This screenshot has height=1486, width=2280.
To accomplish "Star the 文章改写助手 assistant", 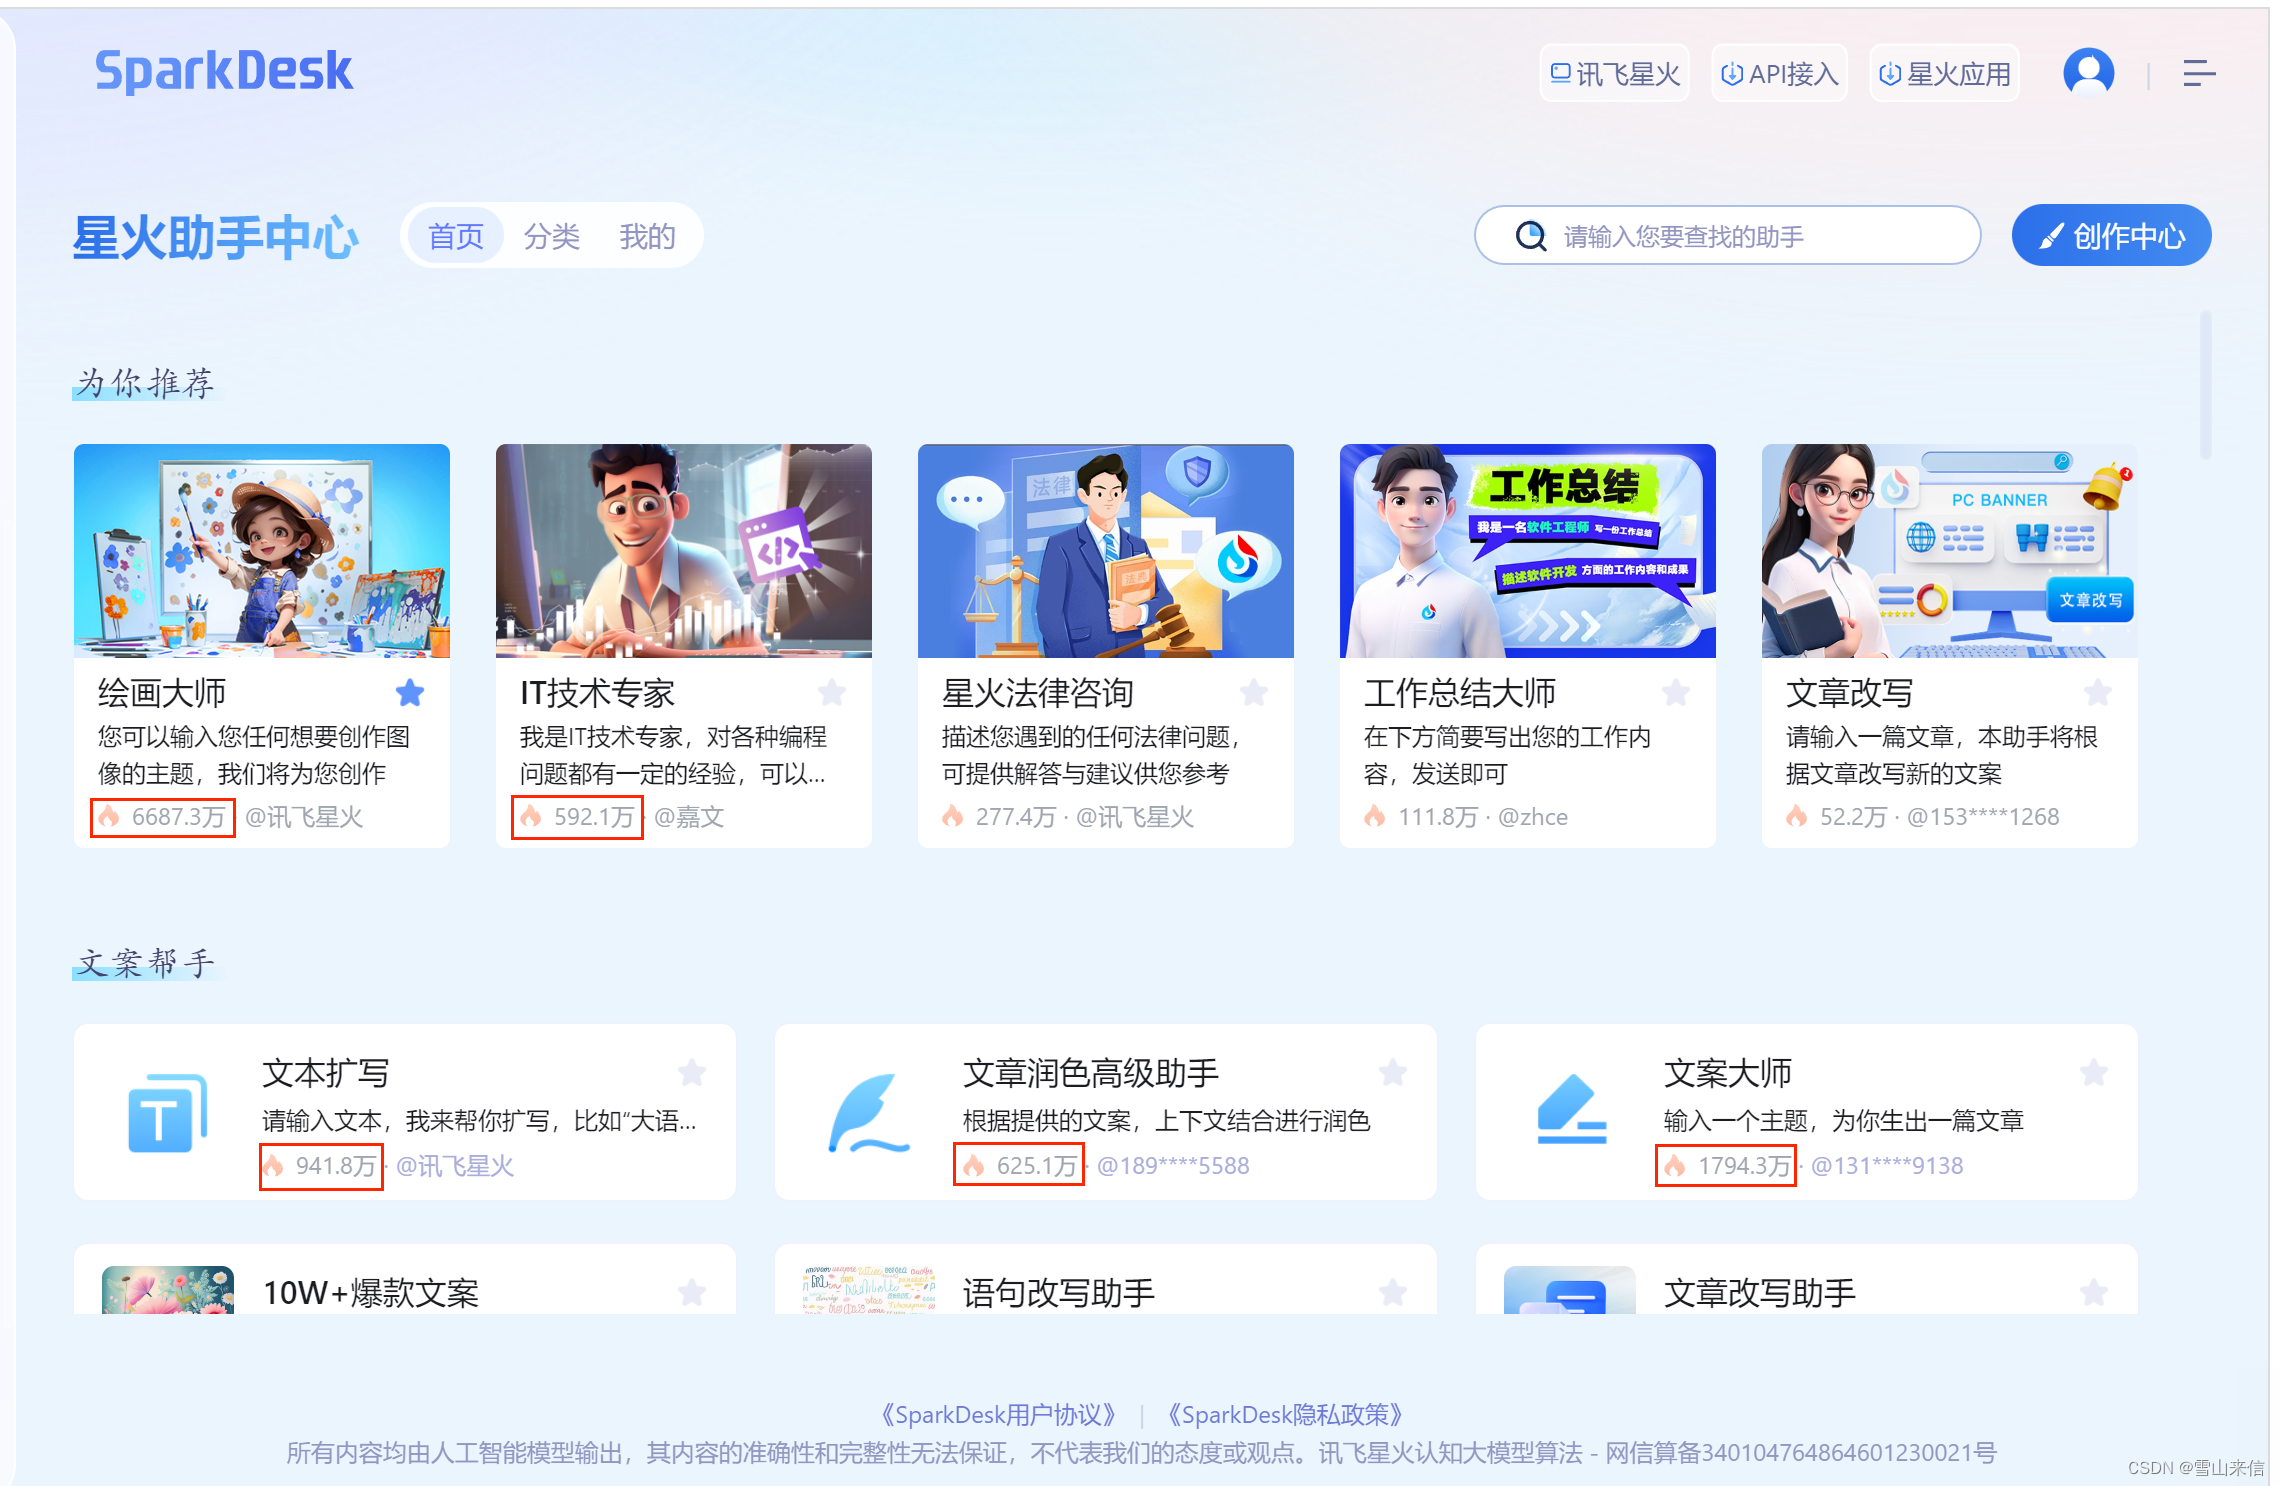I will point(2094,1293).
